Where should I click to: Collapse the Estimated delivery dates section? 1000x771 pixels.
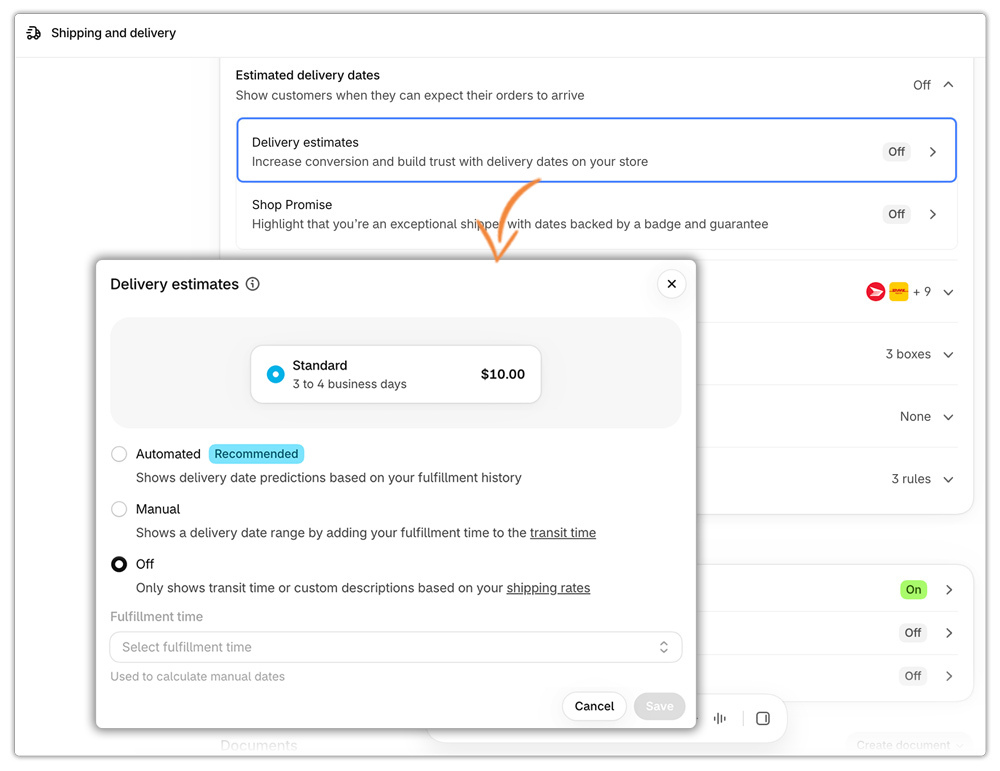pos(948,85)
